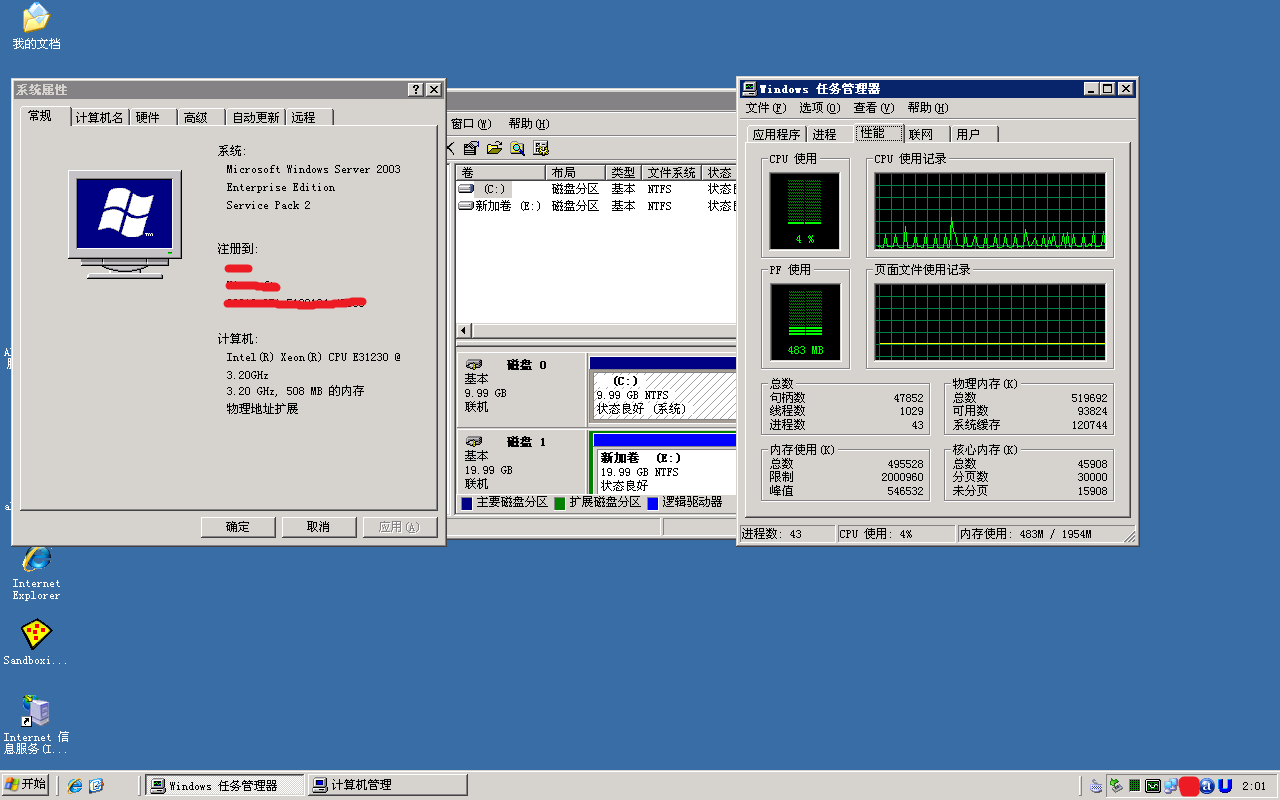Select the C: drive icon in volume list
Image resolution: width=1280 pixels, height=800 pixels.
click(466, 189)
